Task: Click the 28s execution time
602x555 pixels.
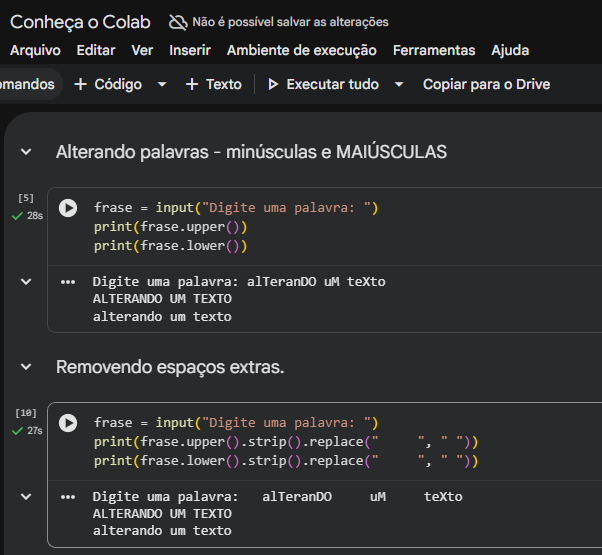Action: (35, 216)
